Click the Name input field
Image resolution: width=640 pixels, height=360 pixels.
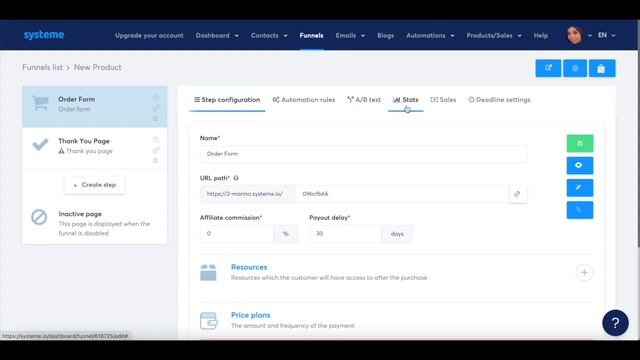point(363,154)
